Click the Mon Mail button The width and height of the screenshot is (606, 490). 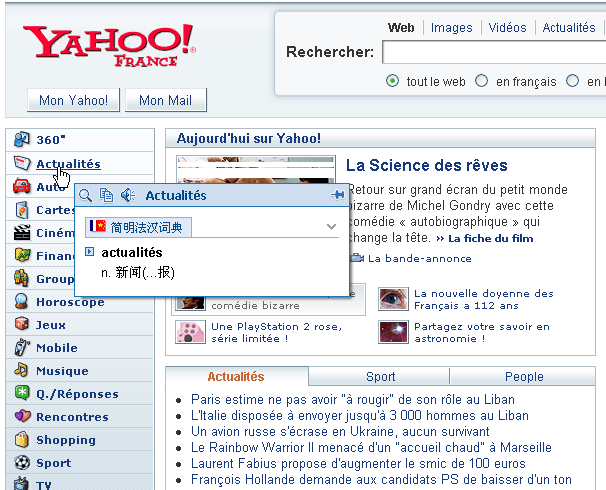coord(165,100)
